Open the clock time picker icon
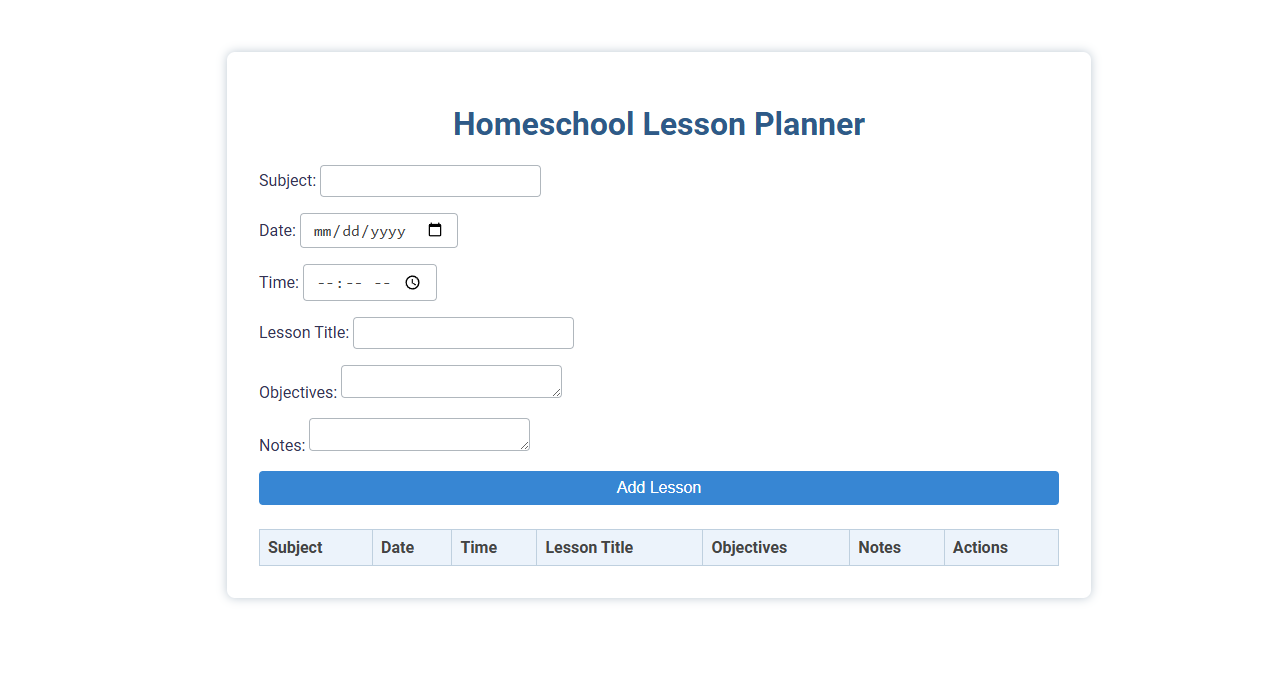Viewport: 1278px width, 680px height. click(412, 282)
